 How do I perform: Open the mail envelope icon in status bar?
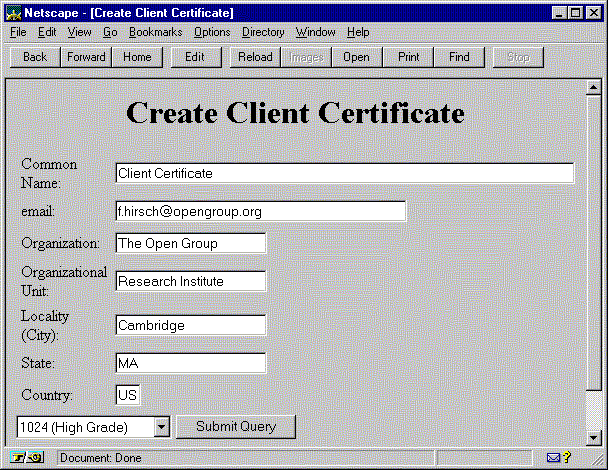click(x=553, y=458)
